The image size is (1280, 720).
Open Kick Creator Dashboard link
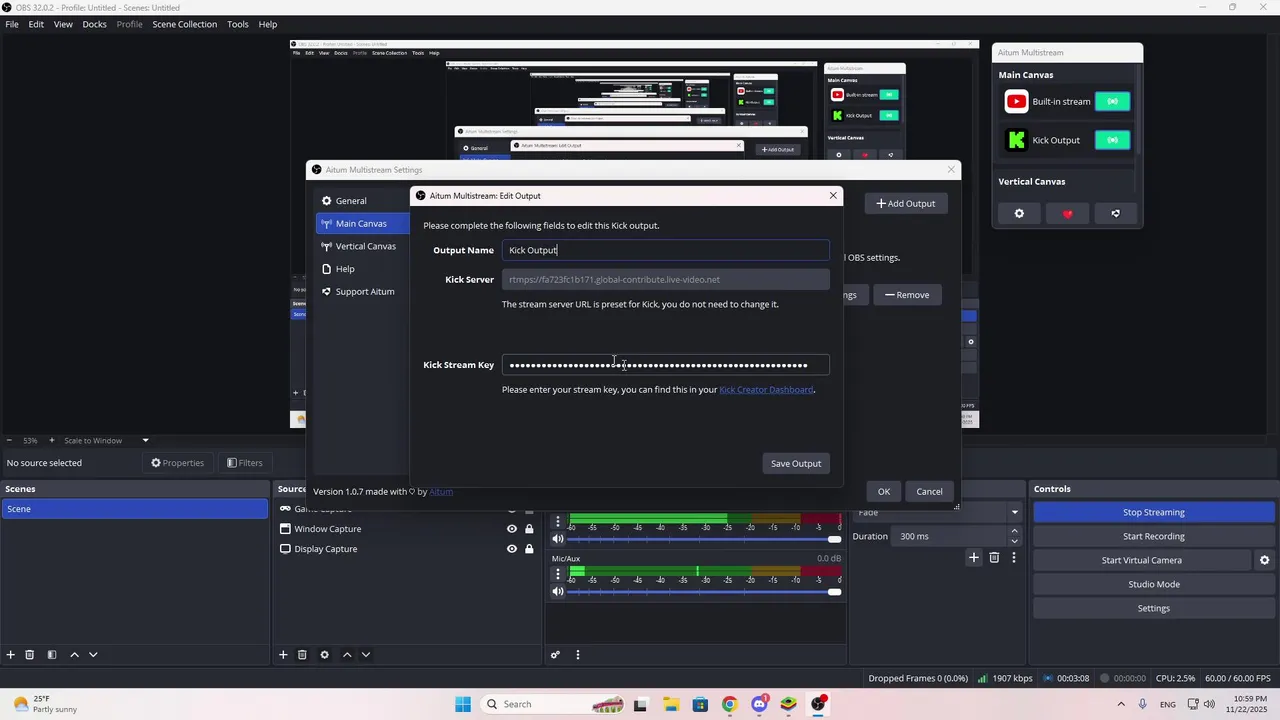766,390
